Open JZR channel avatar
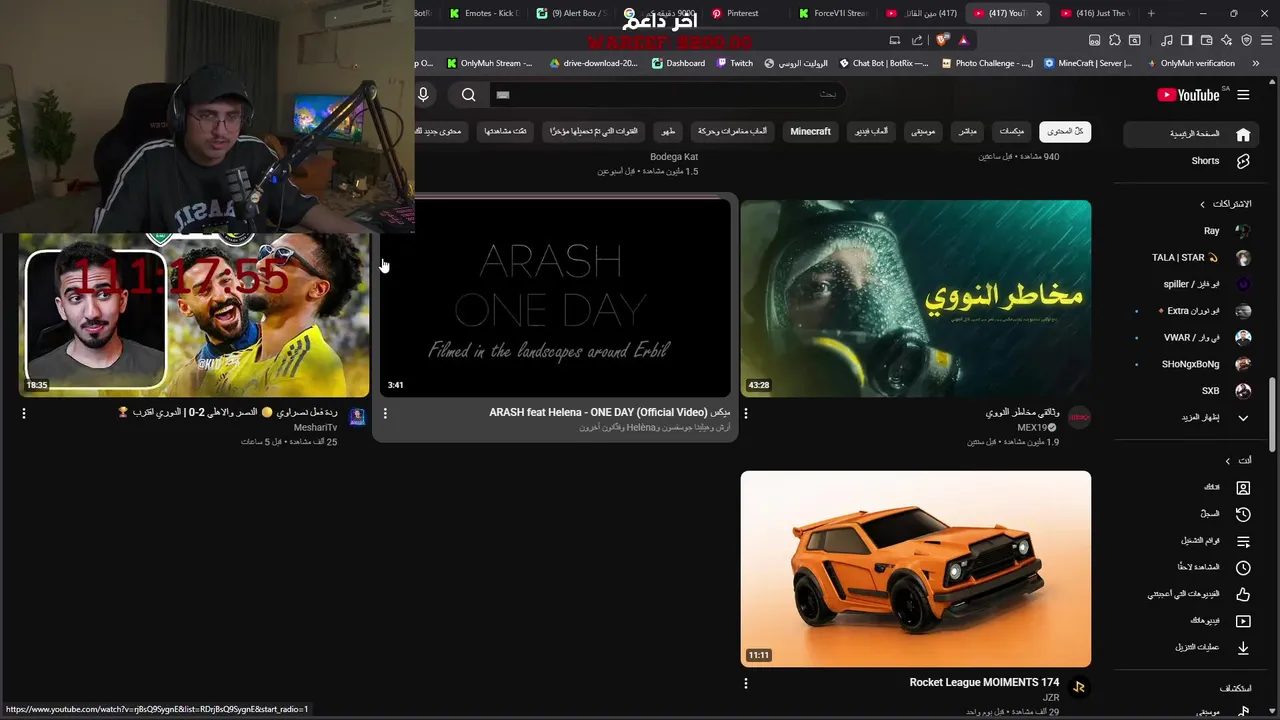Image resolution: width=1280 pixels, height=720 pixels. 1079,688
